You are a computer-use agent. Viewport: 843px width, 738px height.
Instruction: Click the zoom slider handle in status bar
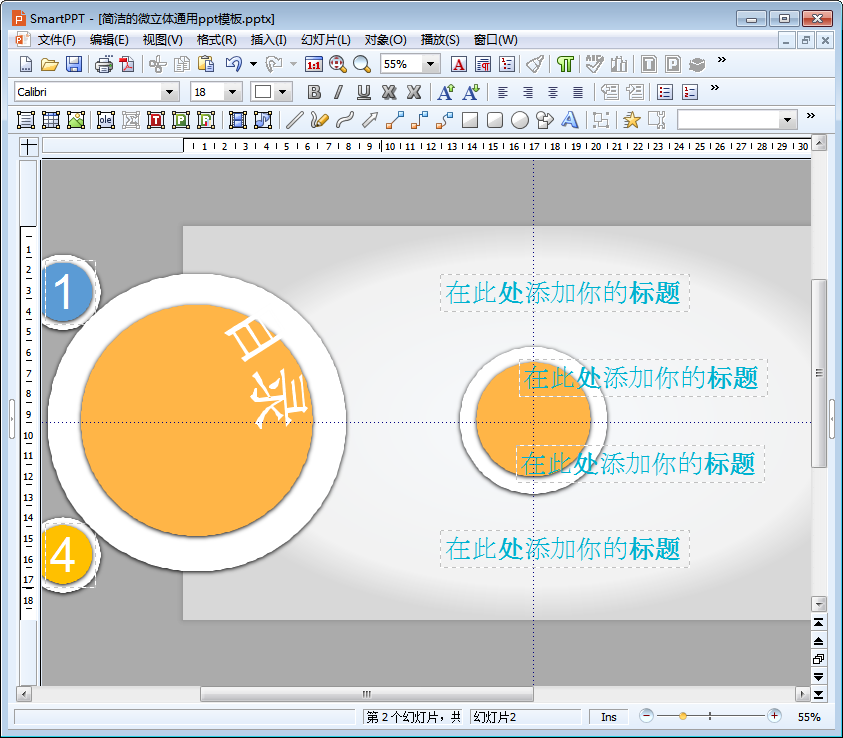(683, 716)
